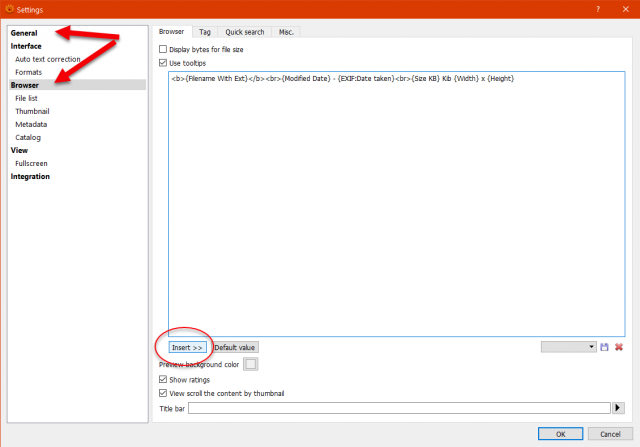Viewport: 640px width, 447px height.
Task: Open the Quick search tab
Action: coord(244,32)
